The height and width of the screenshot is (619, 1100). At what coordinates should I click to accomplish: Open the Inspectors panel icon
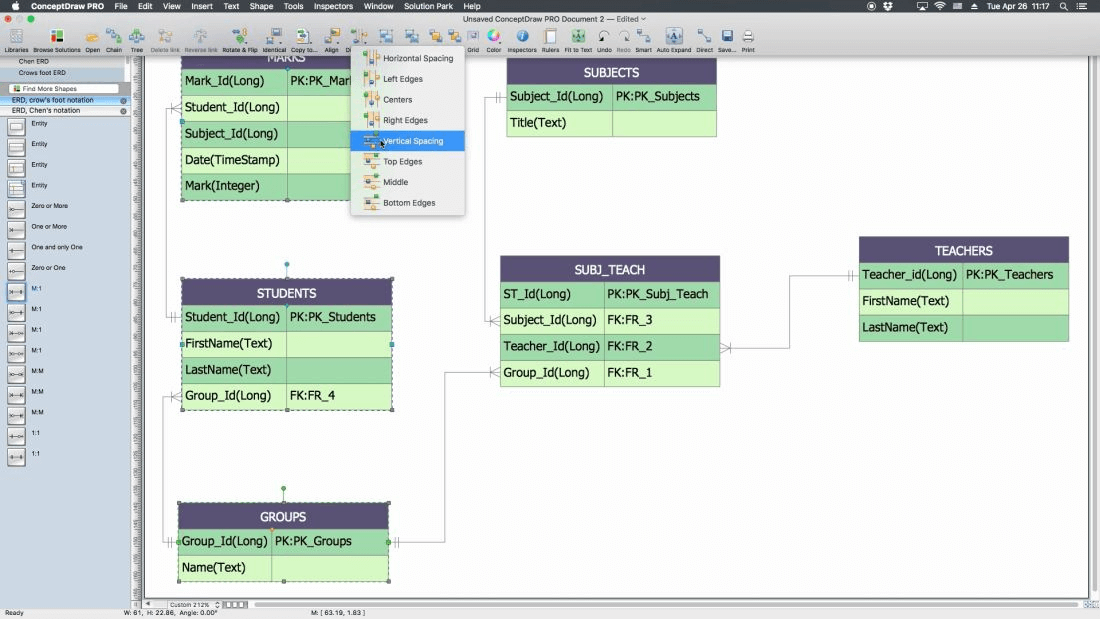coord(521,38)
